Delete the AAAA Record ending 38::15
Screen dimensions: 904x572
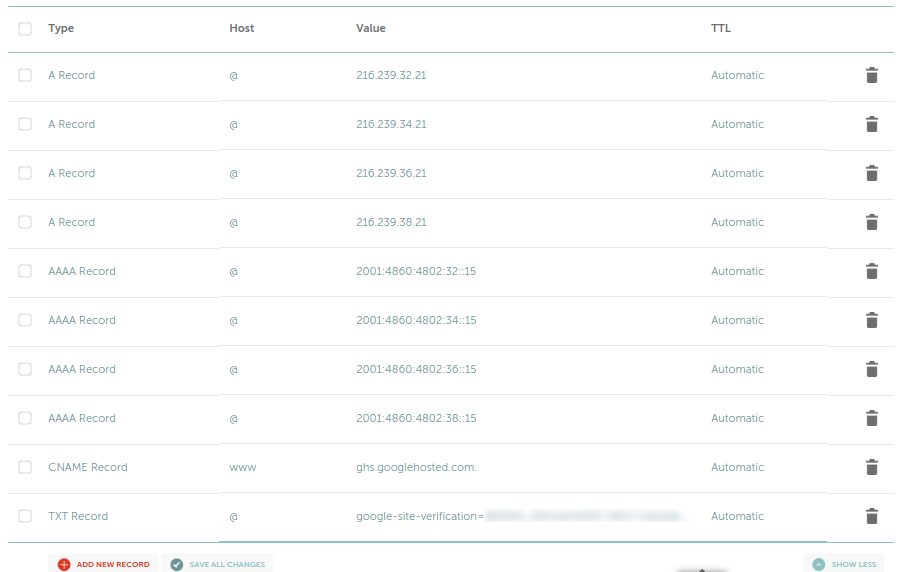[872, 418]
